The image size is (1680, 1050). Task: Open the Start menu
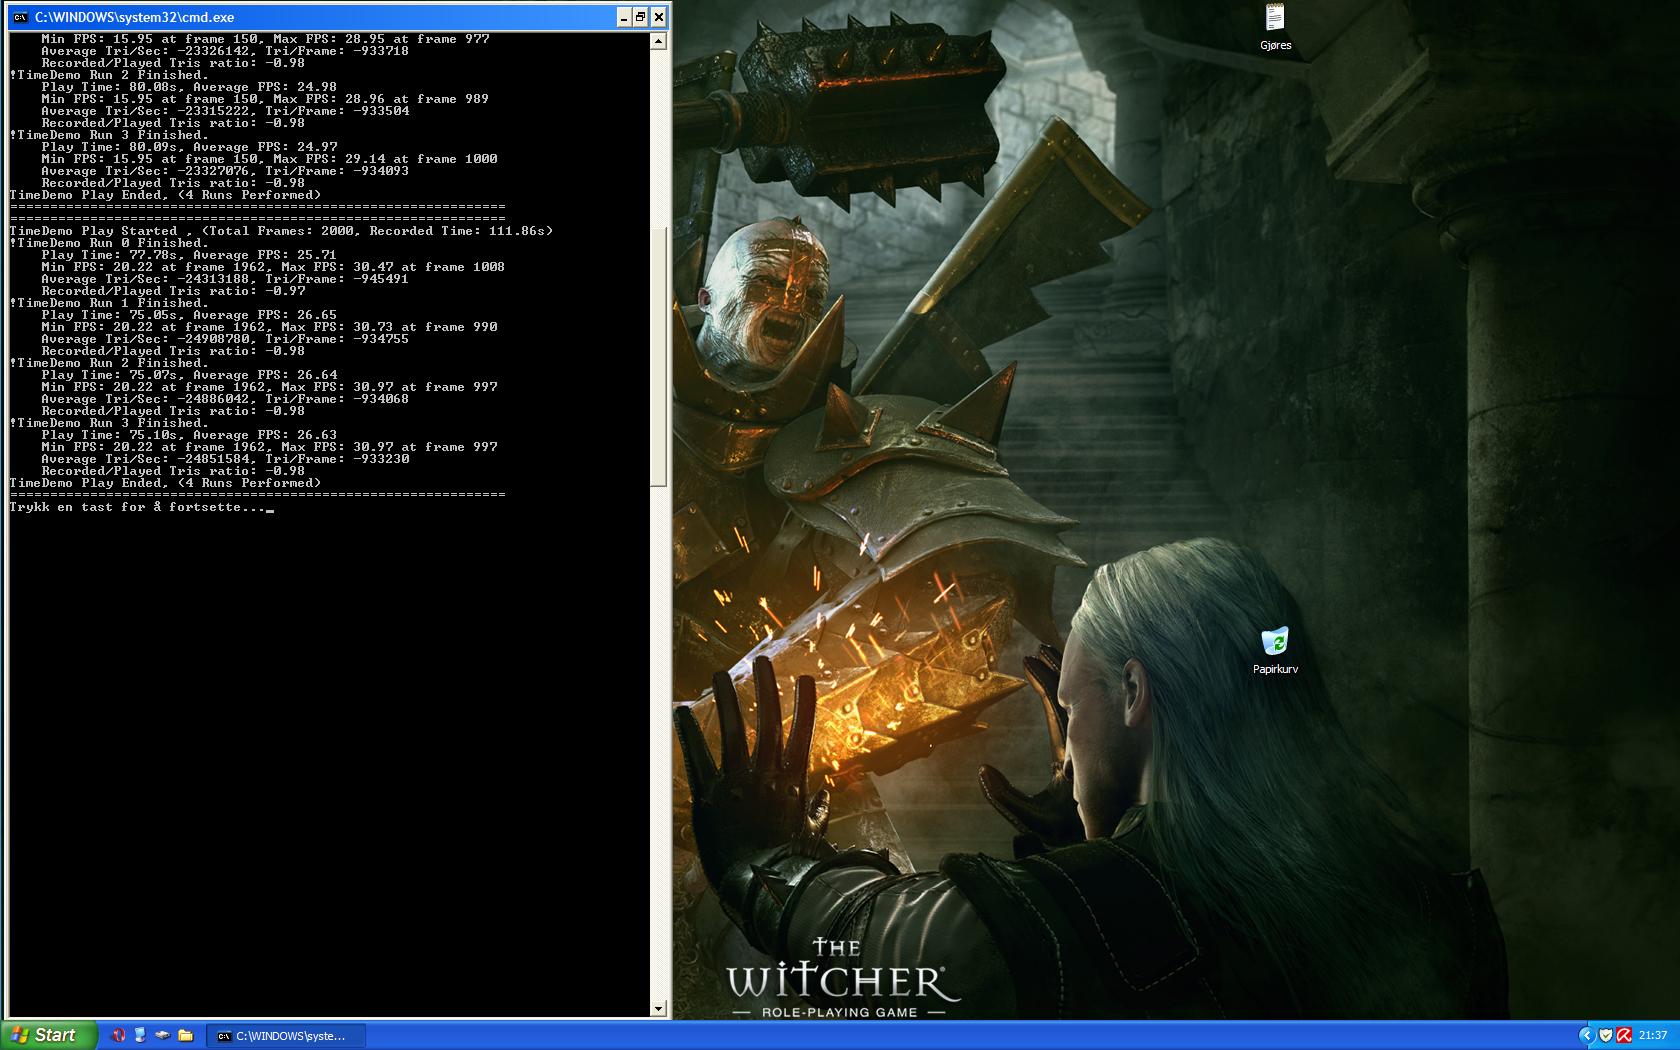tap(48, 1035)
